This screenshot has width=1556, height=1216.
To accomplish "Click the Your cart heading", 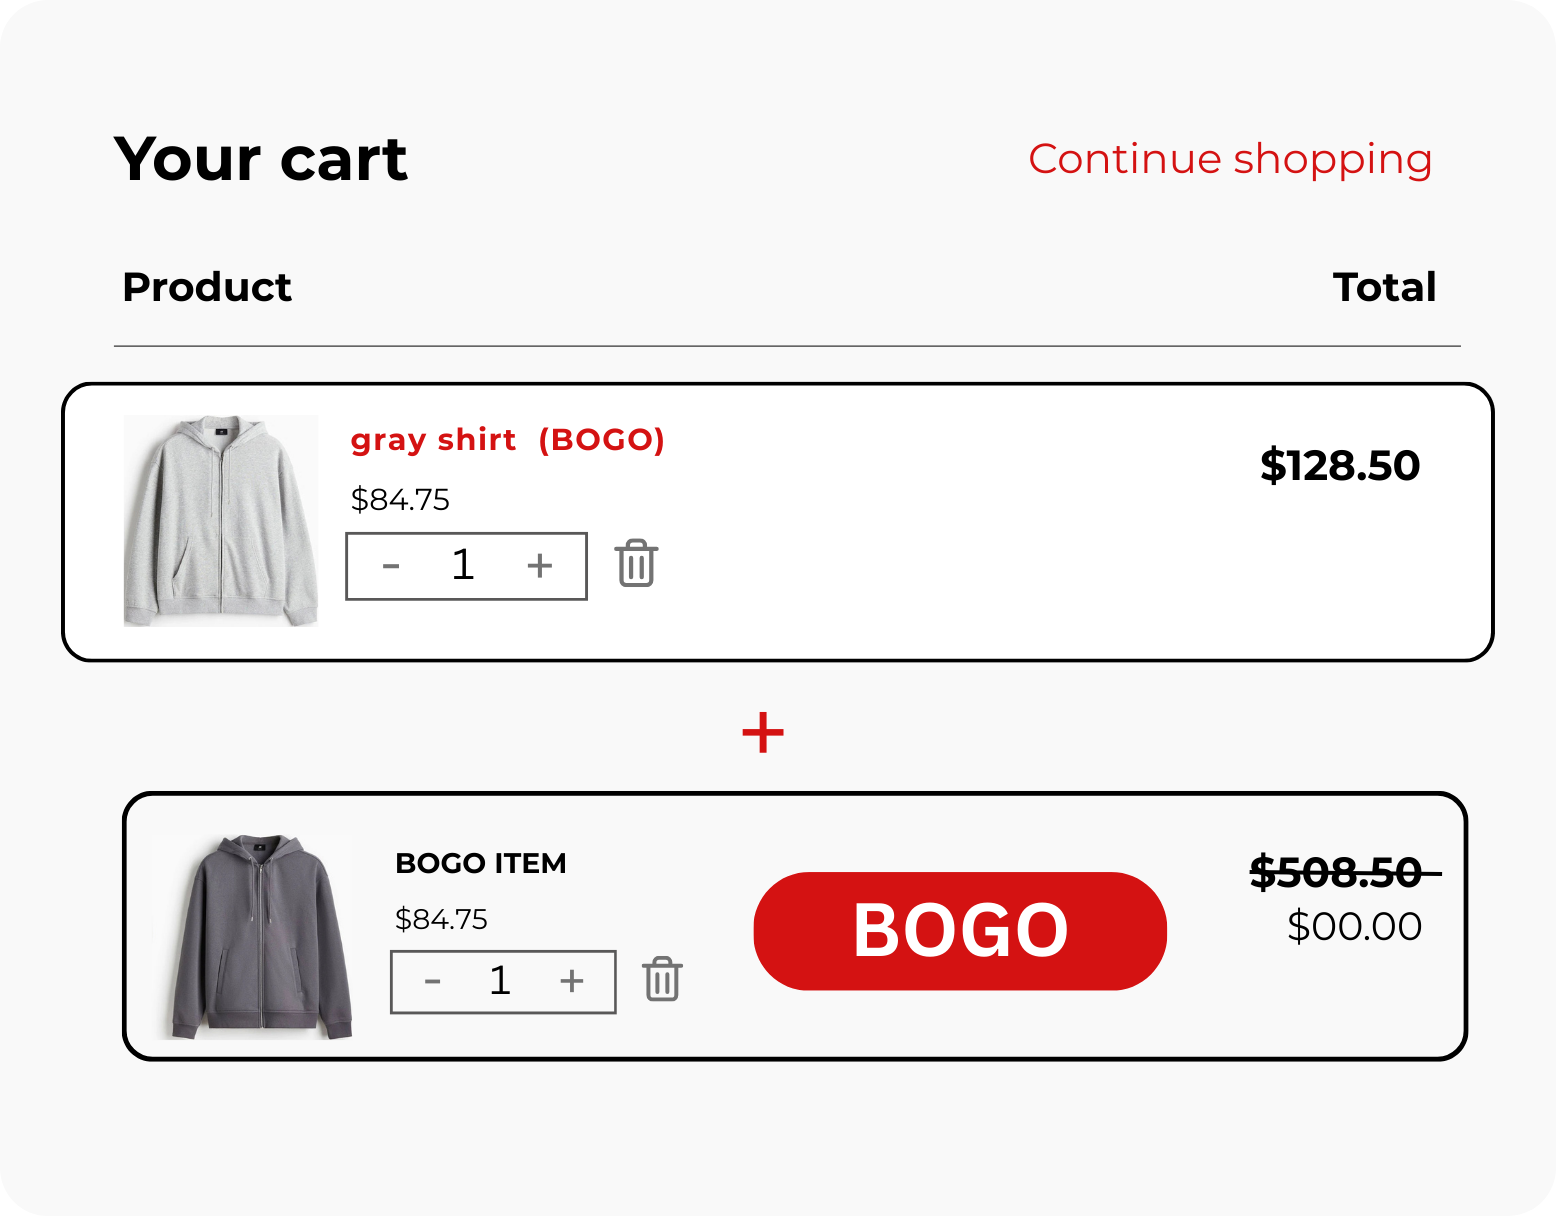I will [x=261, y=159].
